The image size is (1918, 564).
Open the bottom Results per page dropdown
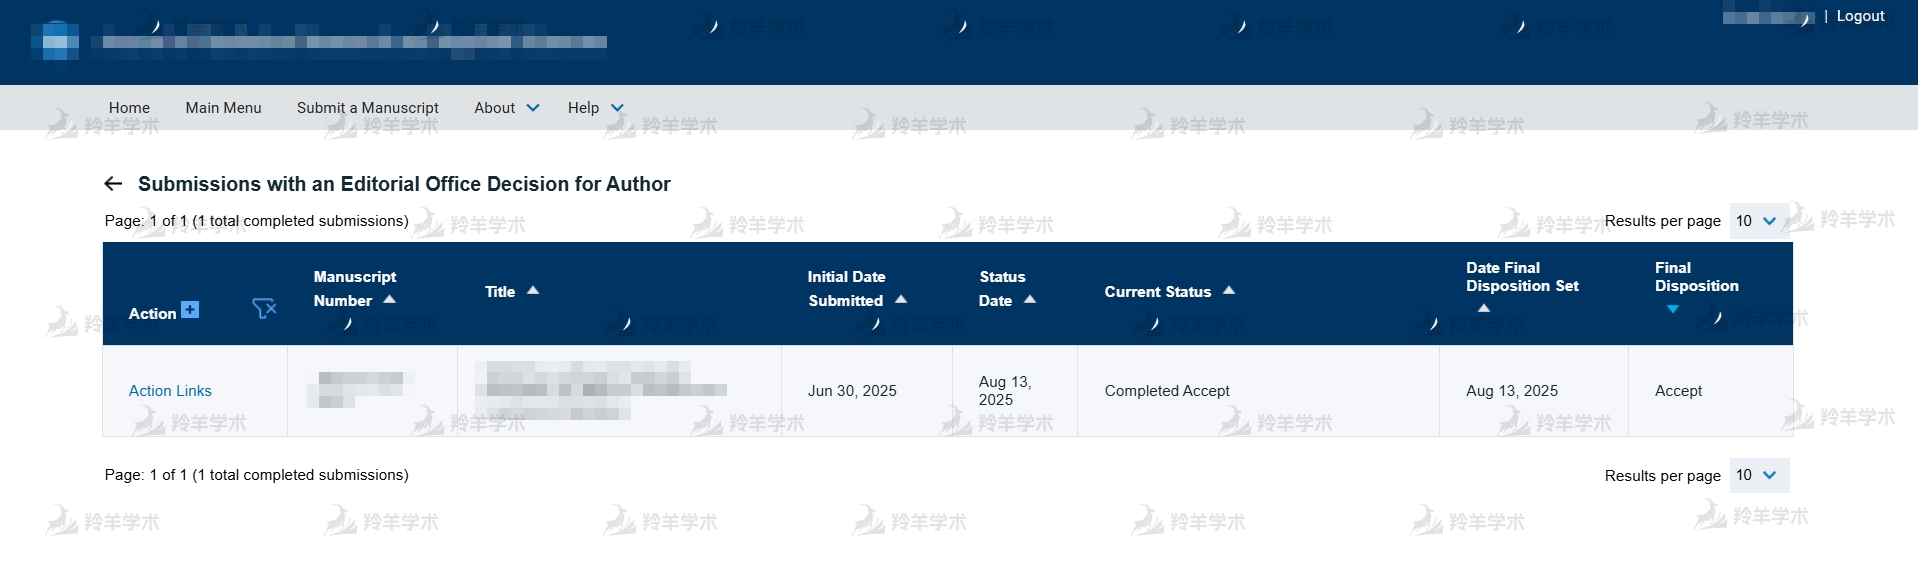click(x=1758, y=475)
